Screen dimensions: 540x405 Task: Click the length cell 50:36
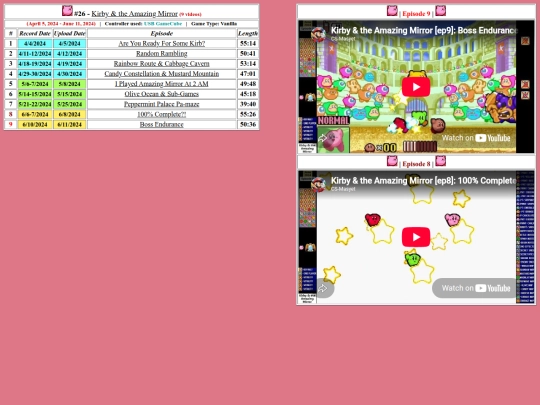coord(248,124)
